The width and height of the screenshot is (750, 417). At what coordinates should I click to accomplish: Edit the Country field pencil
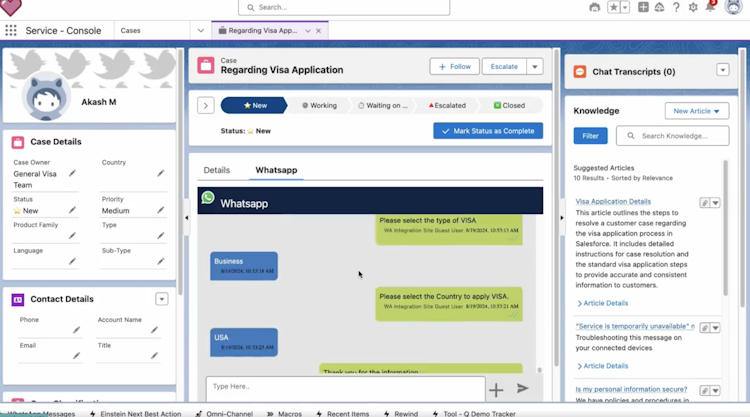(x=161, y=173)
